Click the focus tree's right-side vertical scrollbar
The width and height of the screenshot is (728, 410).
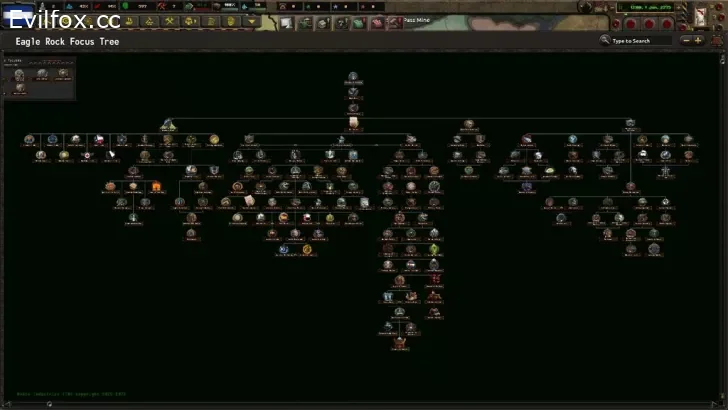723,220
